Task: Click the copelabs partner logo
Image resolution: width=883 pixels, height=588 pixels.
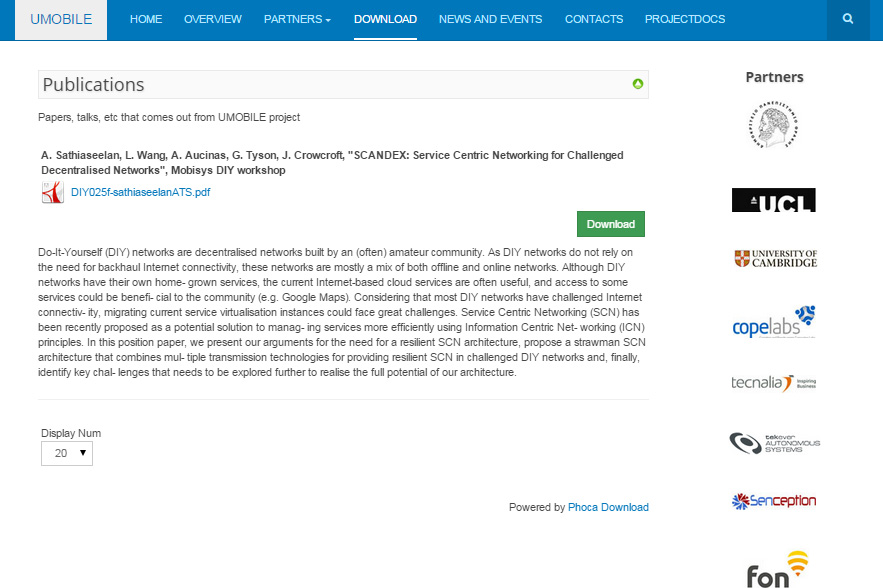Action: [774, 322]
